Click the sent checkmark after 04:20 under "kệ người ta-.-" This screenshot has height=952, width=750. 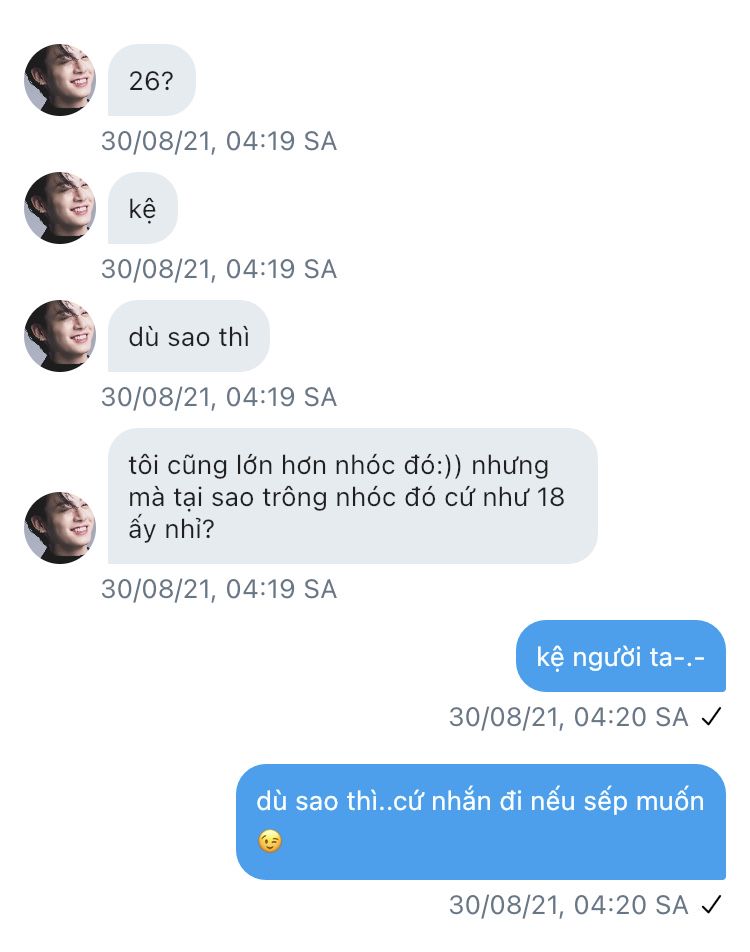[711, 717]
